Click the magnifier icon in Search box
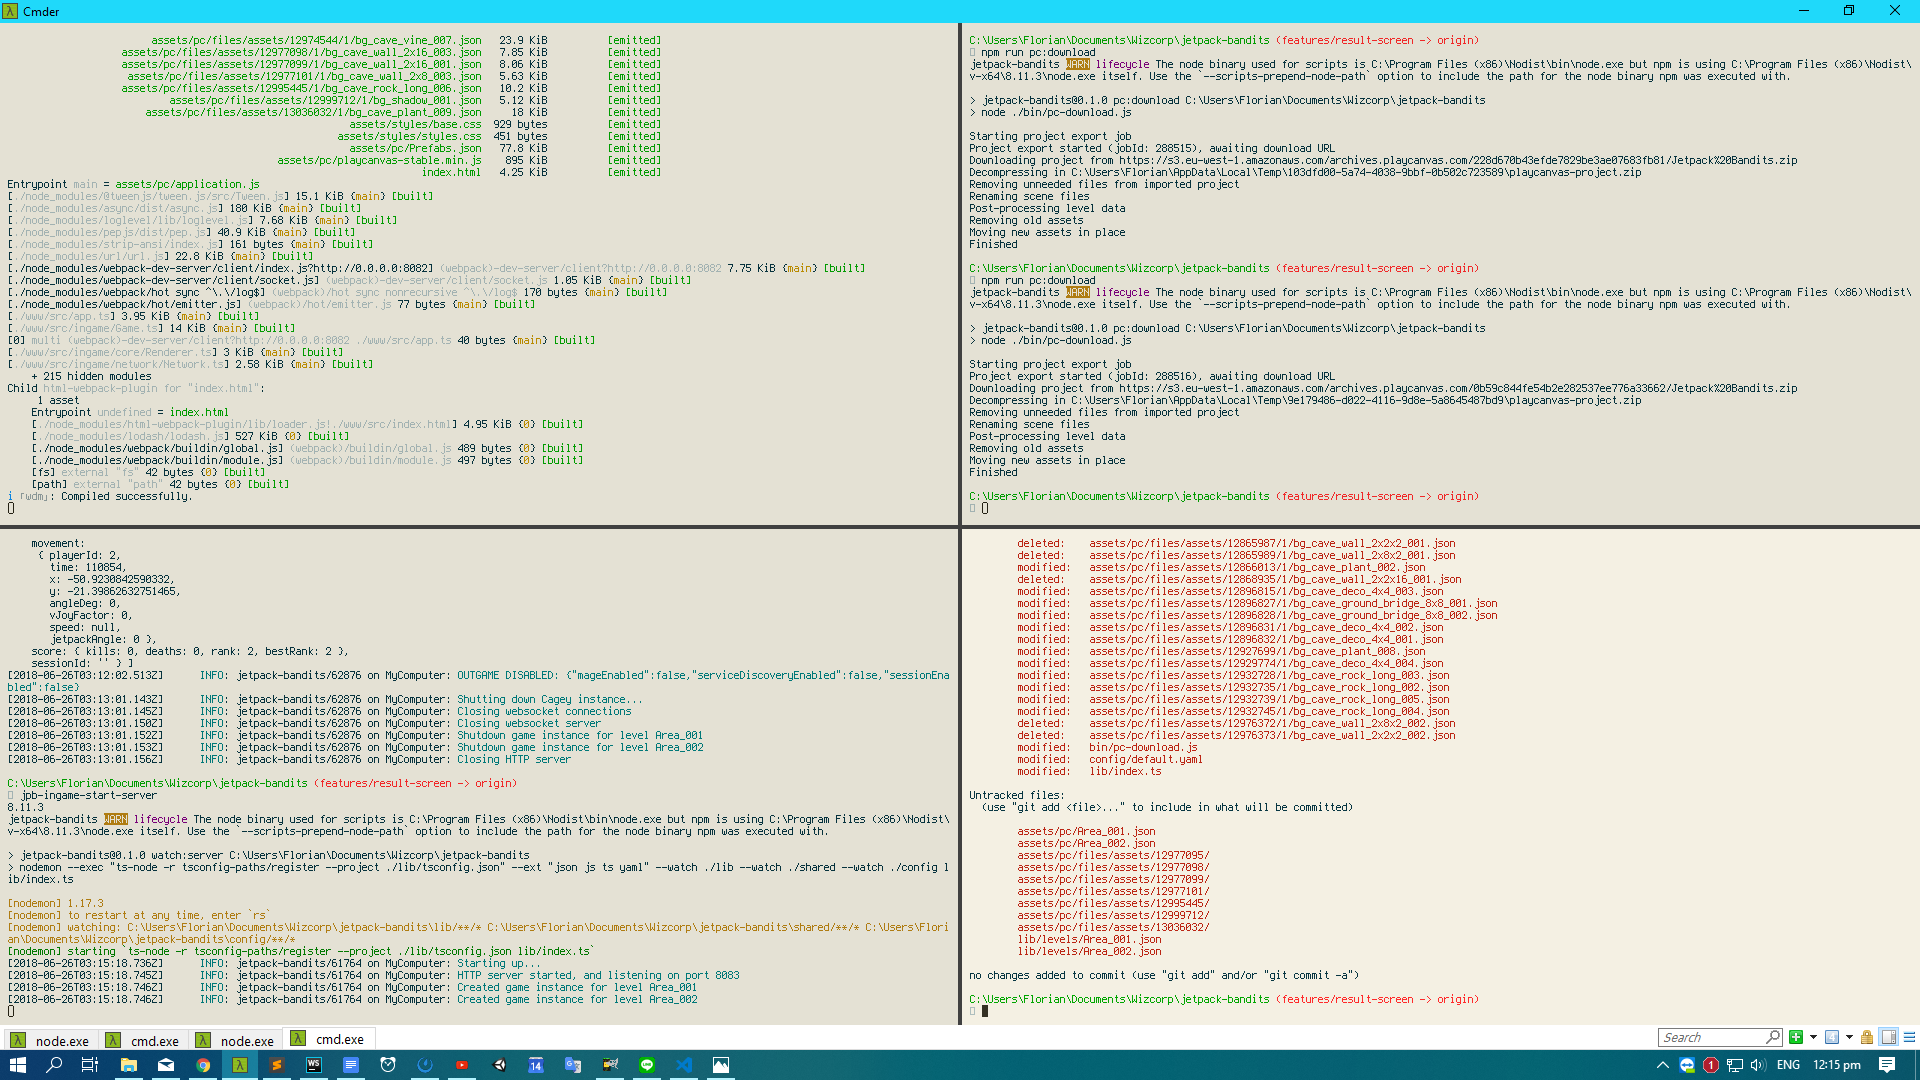1920x1080 pixels. (1772, 1037)
